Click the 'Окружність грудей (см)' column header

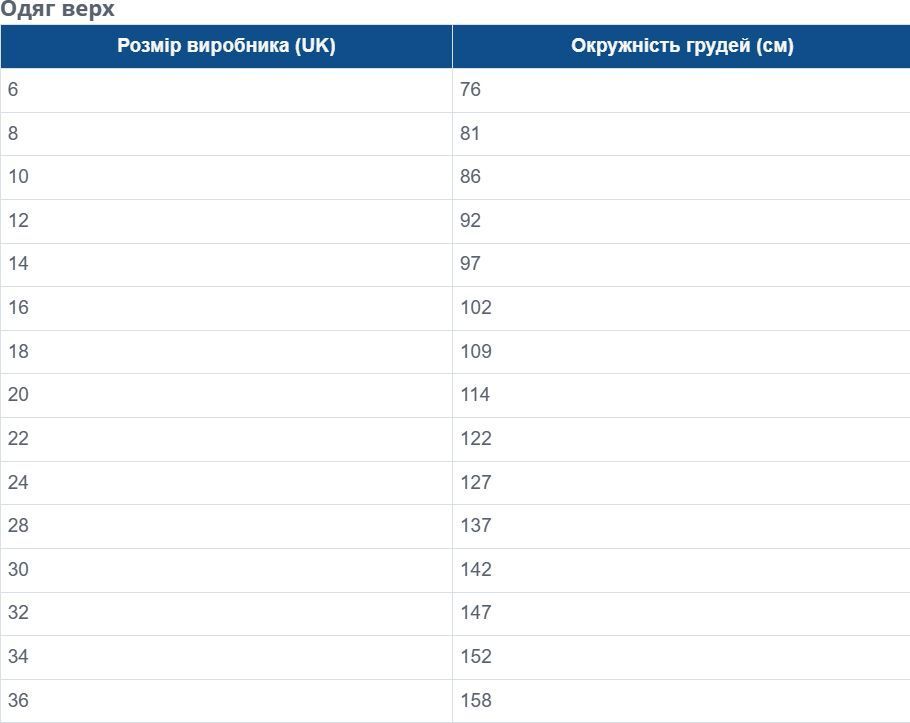pyautogui.click(x=682, y=46)
